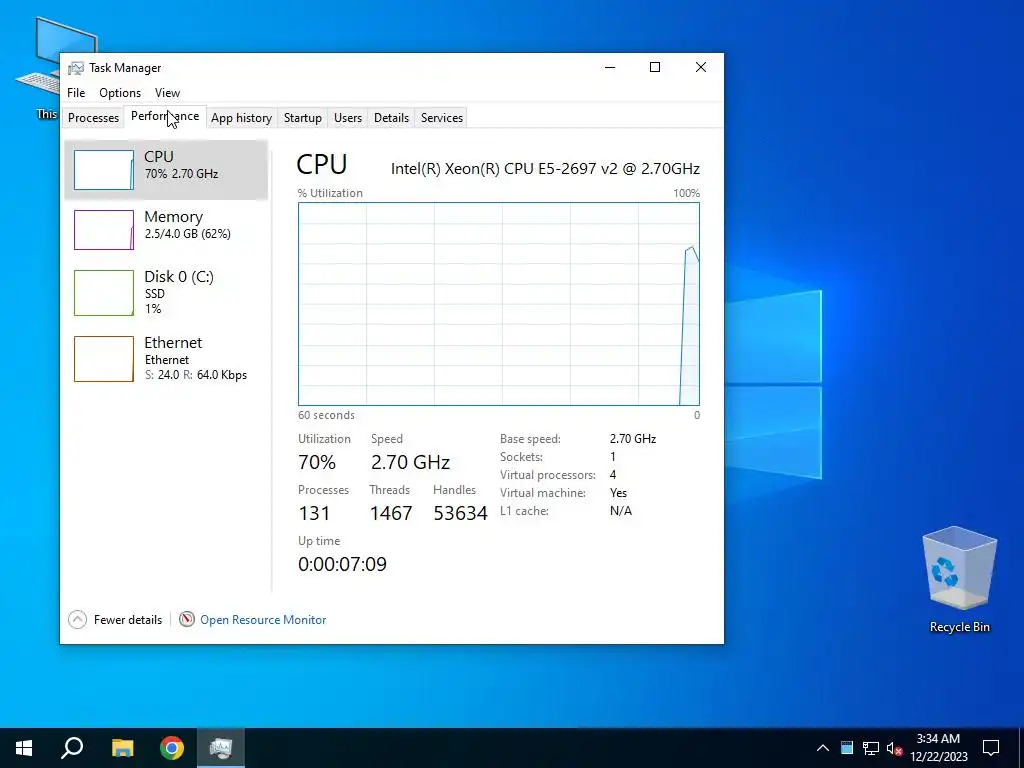Select the Ethernet mini graph thumbnail

pyautogui.click(x=104, y=359)
